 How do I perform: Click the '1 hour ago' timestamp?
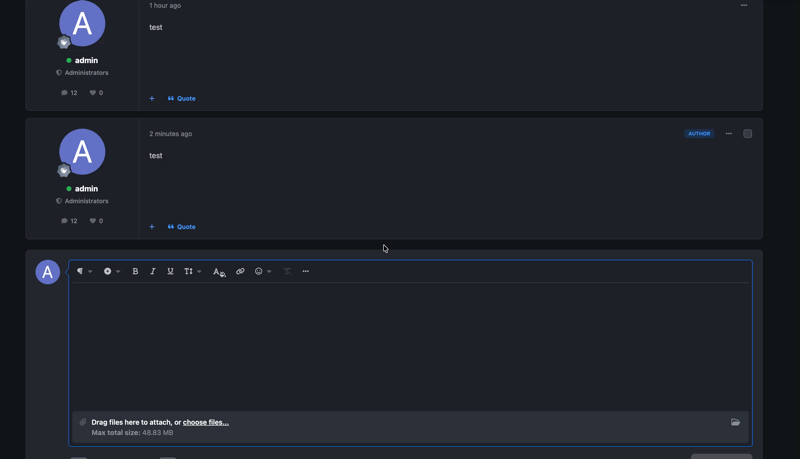pyautogui.click(x=165, y=6)
